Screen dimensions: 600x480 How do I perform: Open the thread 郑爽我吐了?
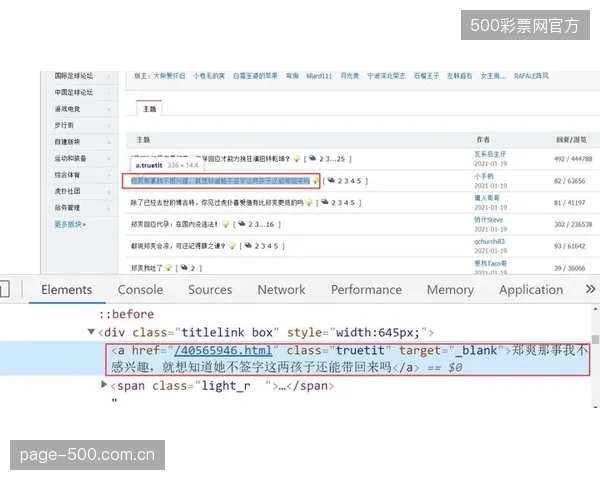coord(147,268)
